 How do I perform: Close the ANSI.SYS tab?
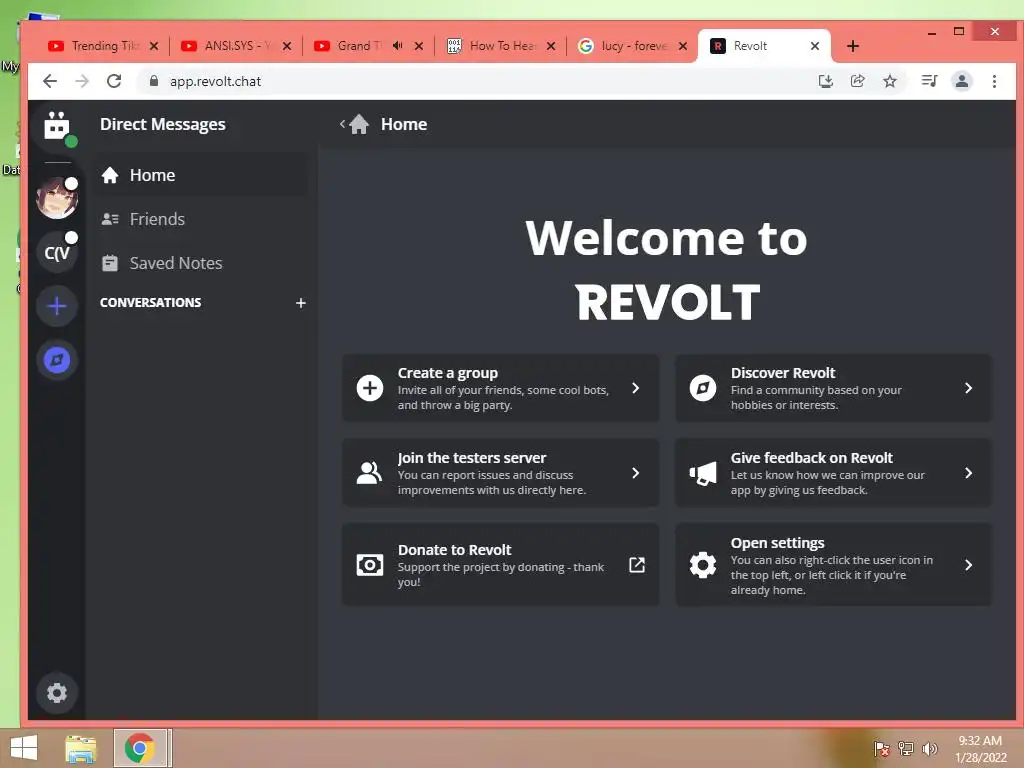(x=287, y=46)
